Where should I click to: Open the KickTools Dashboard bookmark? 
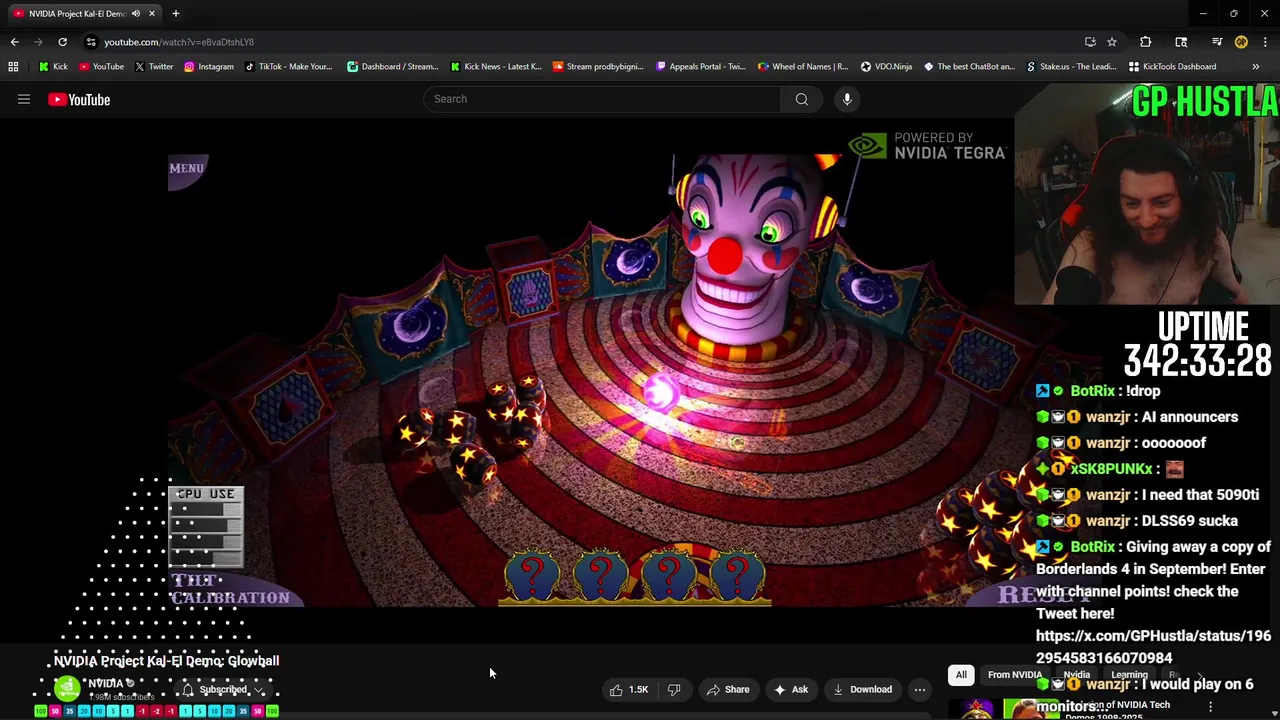(1172, 67)
